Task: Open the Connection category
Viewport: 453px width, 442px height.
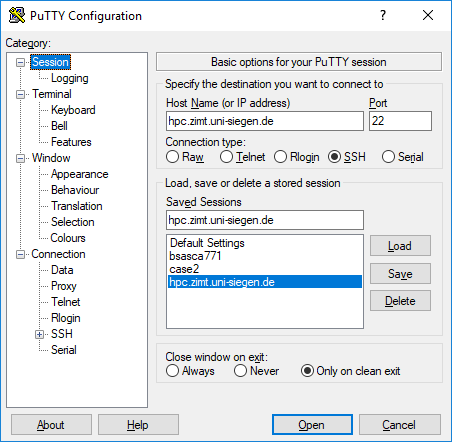Action: [x=58, y=254]
